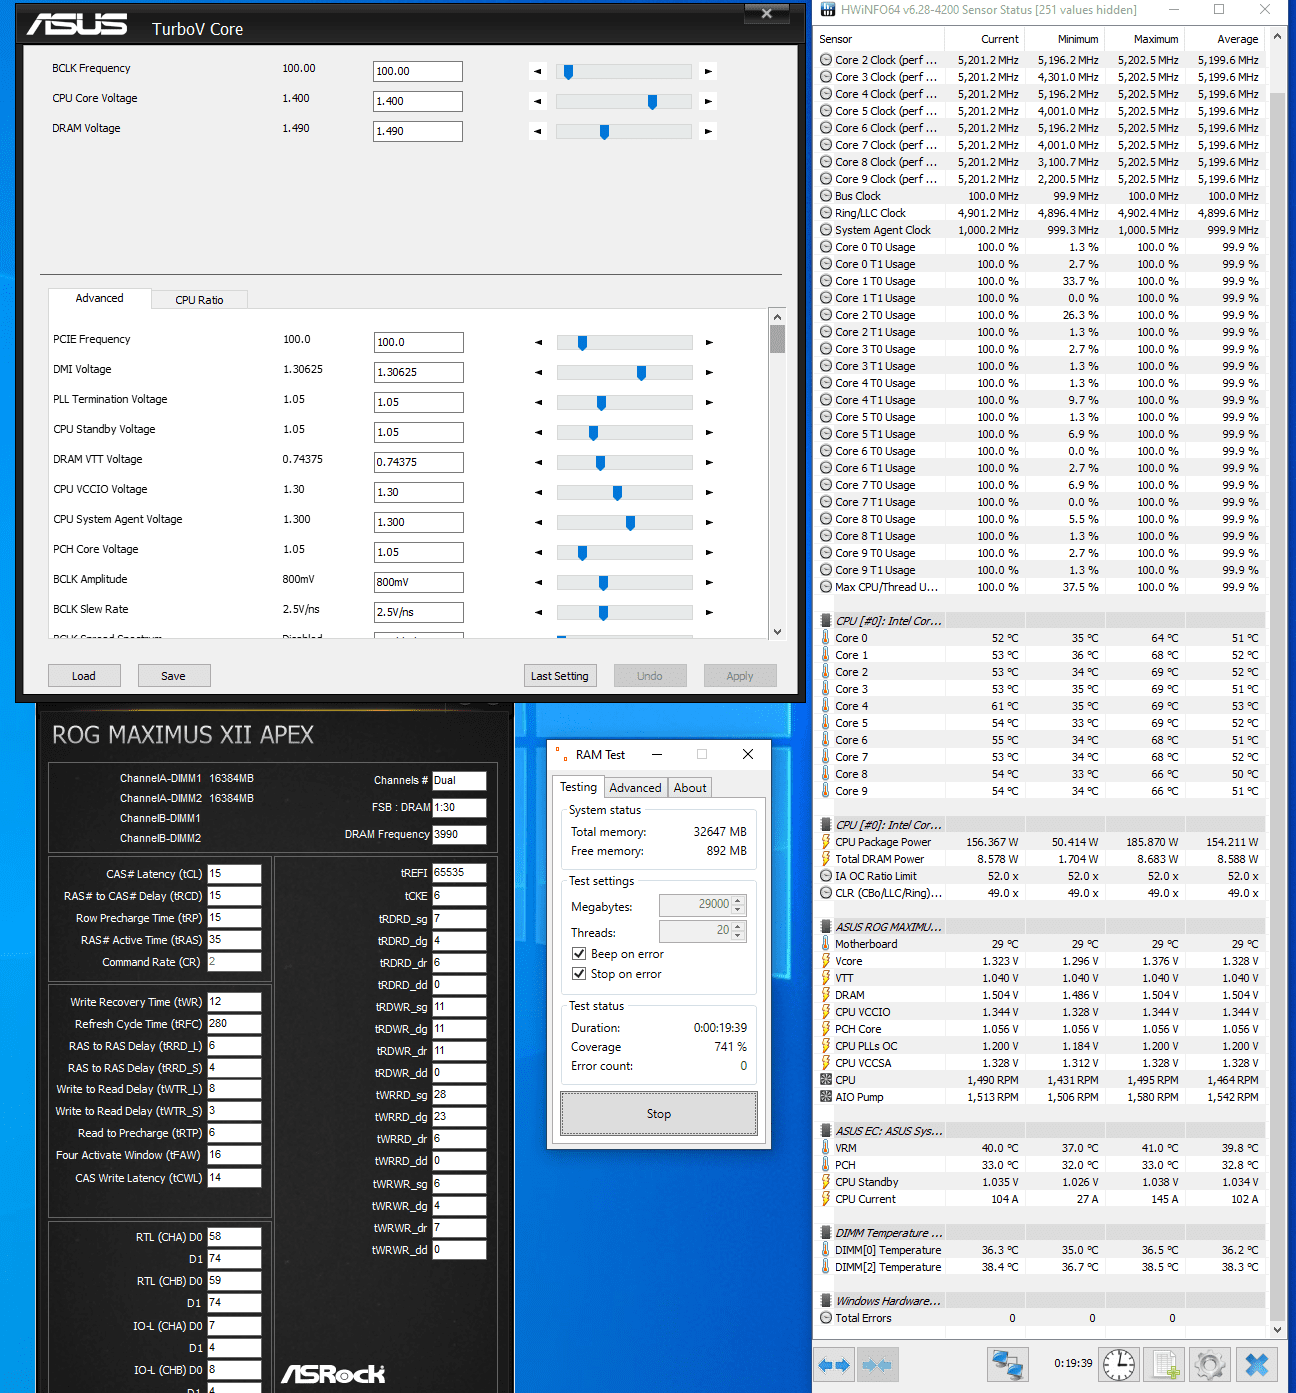Click the Load button in TurboV Core

pyautogui.click(x=84, y=676)
